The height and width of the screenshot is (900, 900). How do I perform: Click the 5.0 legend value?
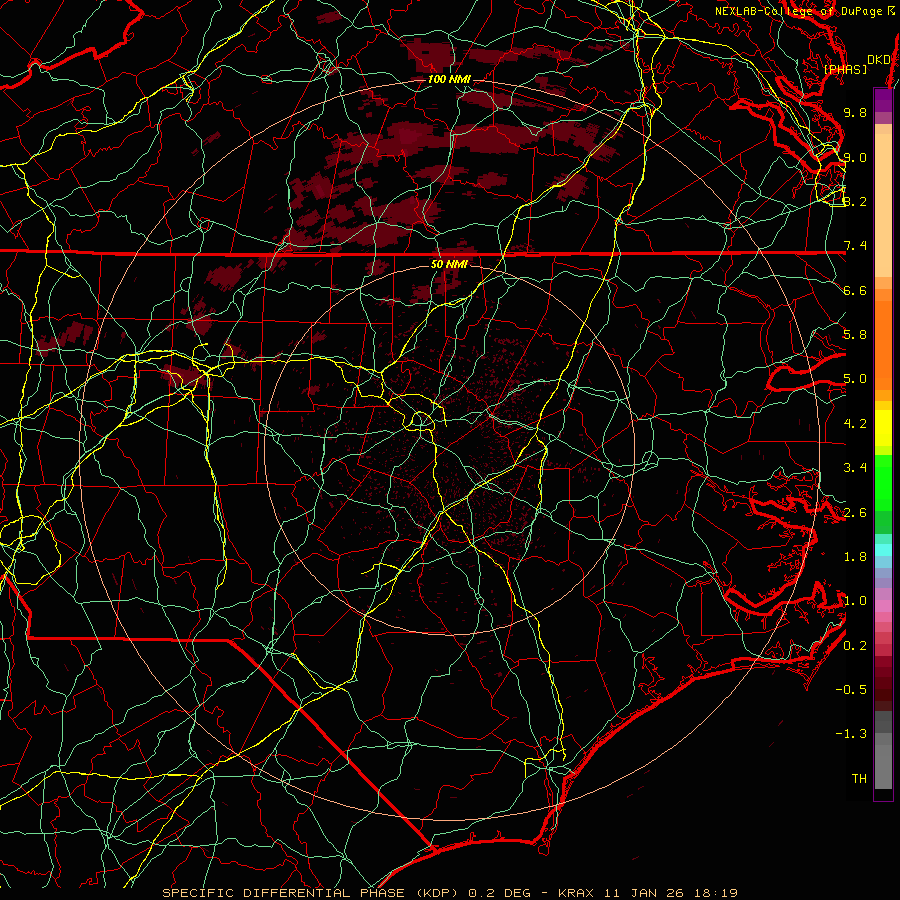pos(855,379)
